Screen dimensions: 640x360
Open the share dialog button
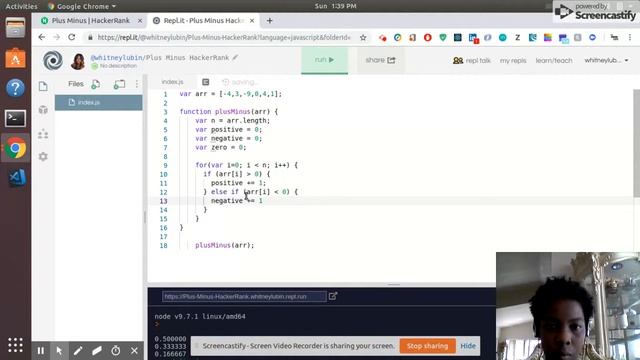(380, 60)
